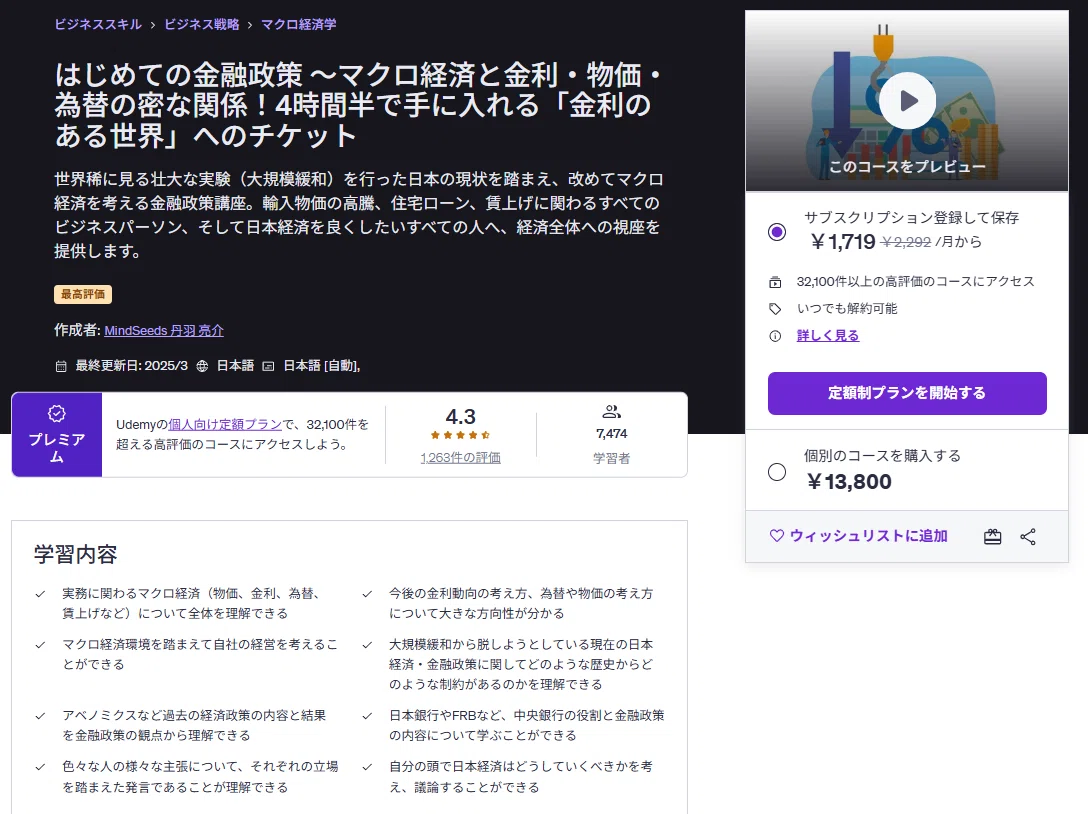Click the premium badge checkmark icon

click(x=56, y=414)
